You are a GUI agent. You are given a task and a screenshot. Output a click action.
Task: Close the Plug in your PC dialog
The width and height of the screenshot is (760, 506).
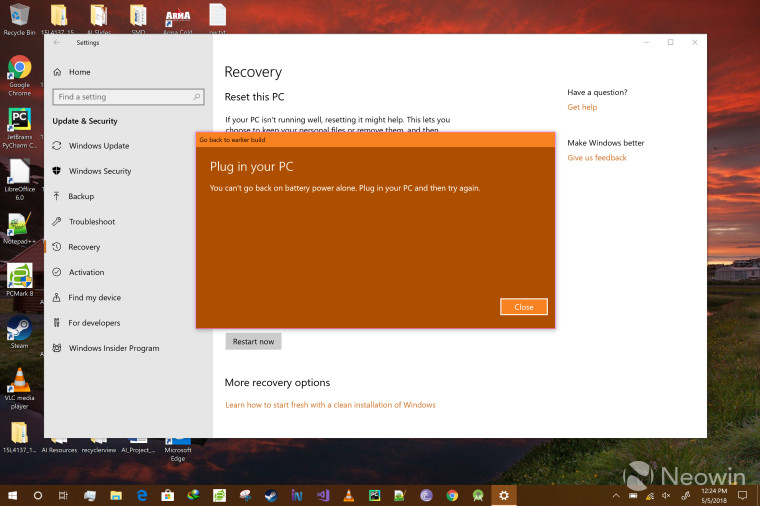pyautogui.click(x=523, y=307)
